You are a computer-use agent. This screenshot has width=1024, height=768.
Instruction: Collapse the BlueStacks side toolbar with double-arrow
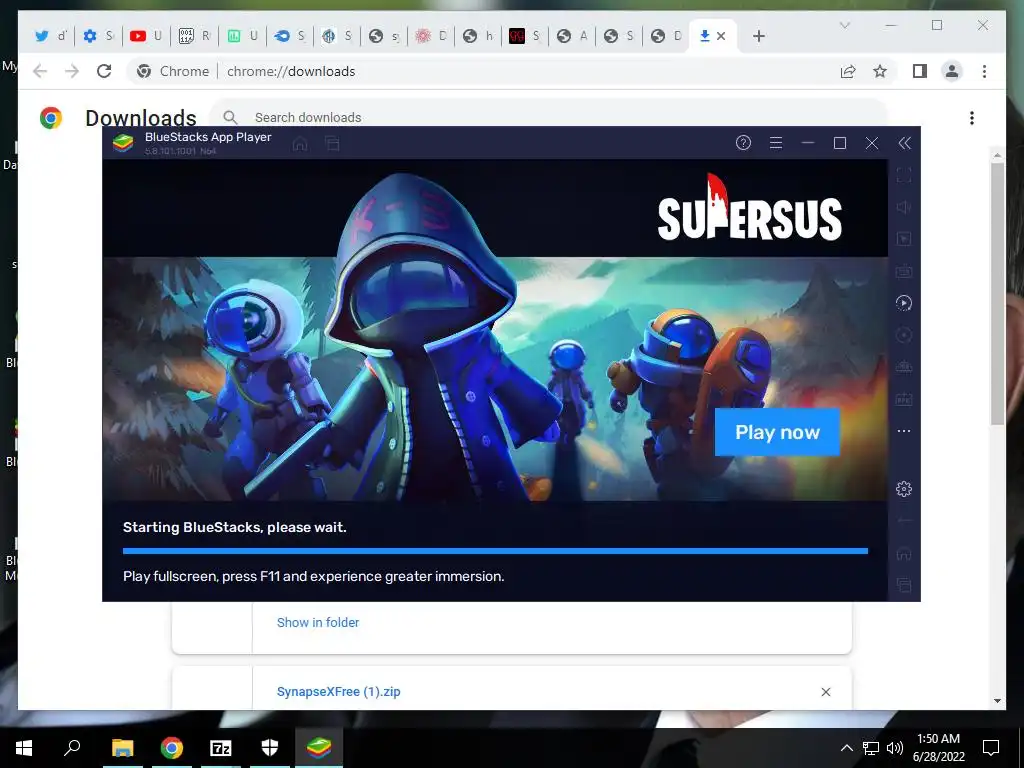(x=904, y=143)
